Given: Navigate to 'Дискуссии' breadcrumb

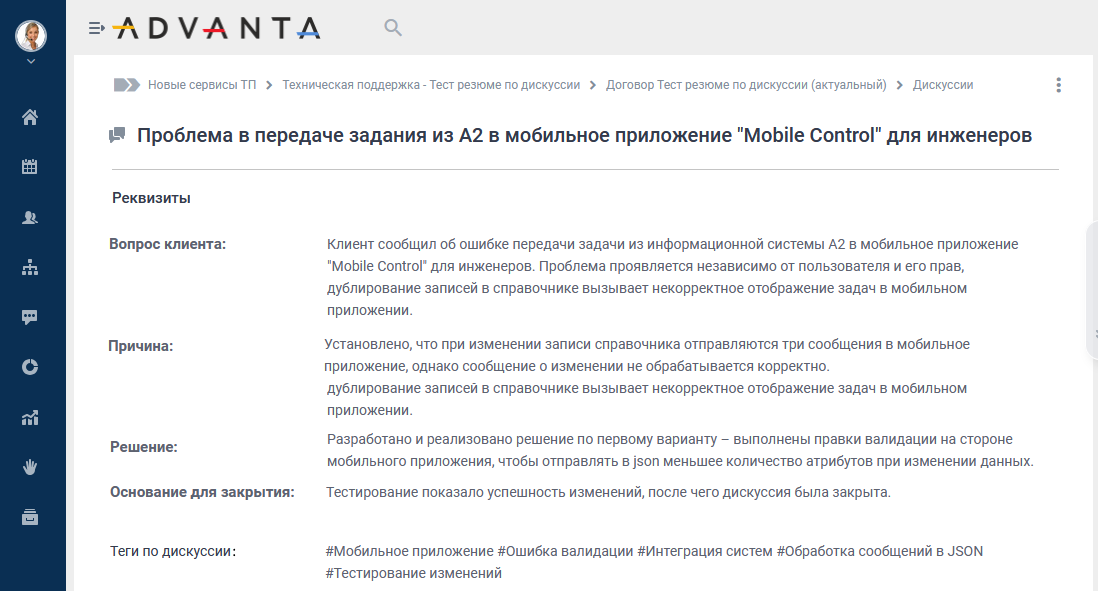Looking at the screenshot, I should (x=942, y=85).
